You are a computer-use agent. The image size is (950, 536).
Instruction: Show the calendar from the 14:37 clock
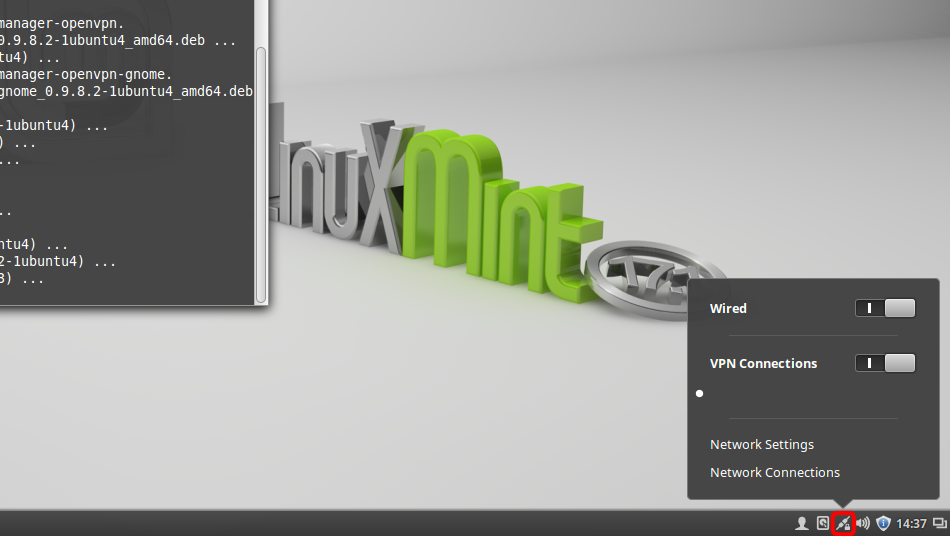coord(911,523)
